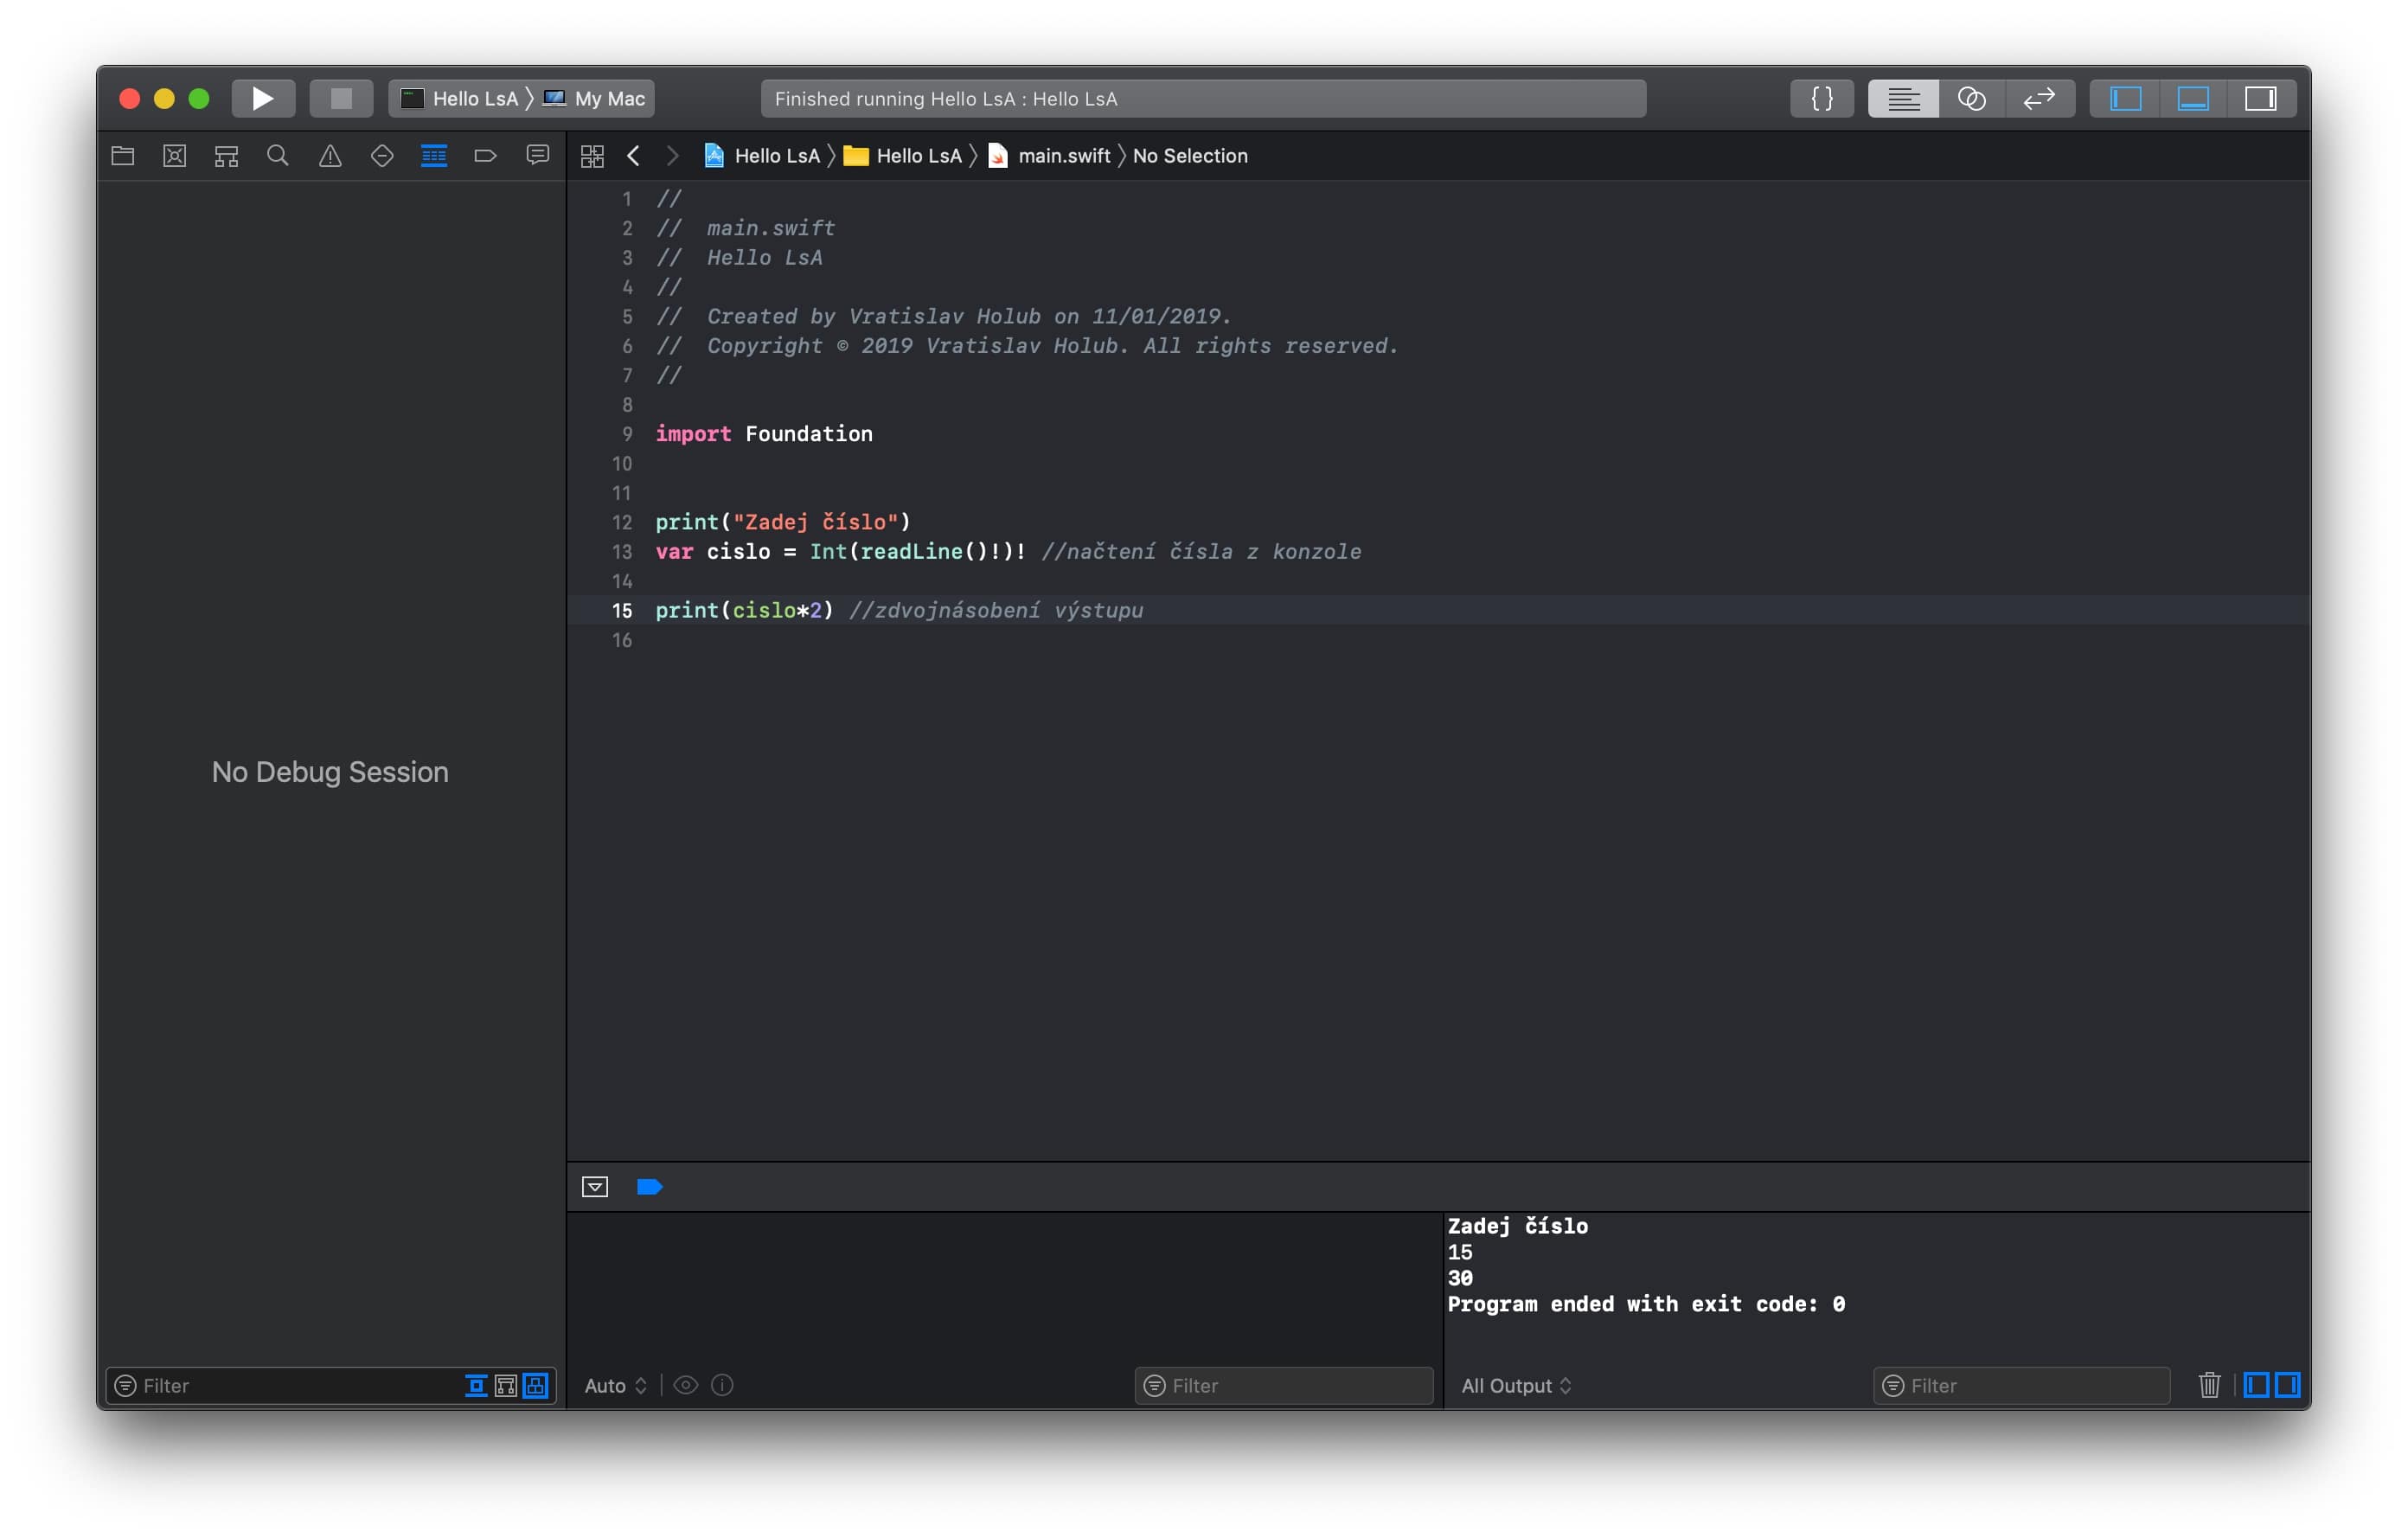Image resolution: width=2408 pixels, height=1538 pixels.
Task: Open the Project navigator folder icon
Action: tap(123, 156)
